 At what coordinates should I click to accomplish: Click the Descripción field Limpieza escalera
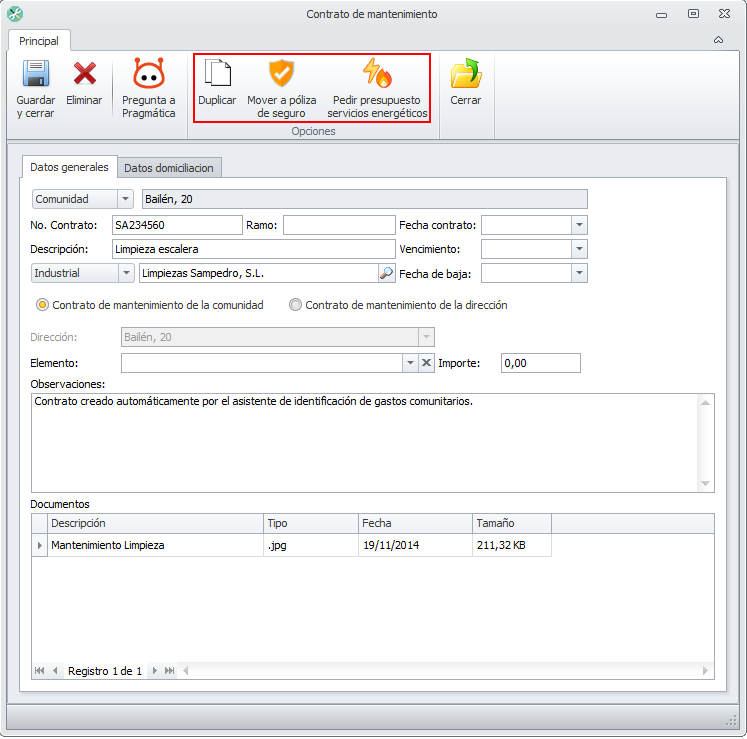tap(254, 249)
